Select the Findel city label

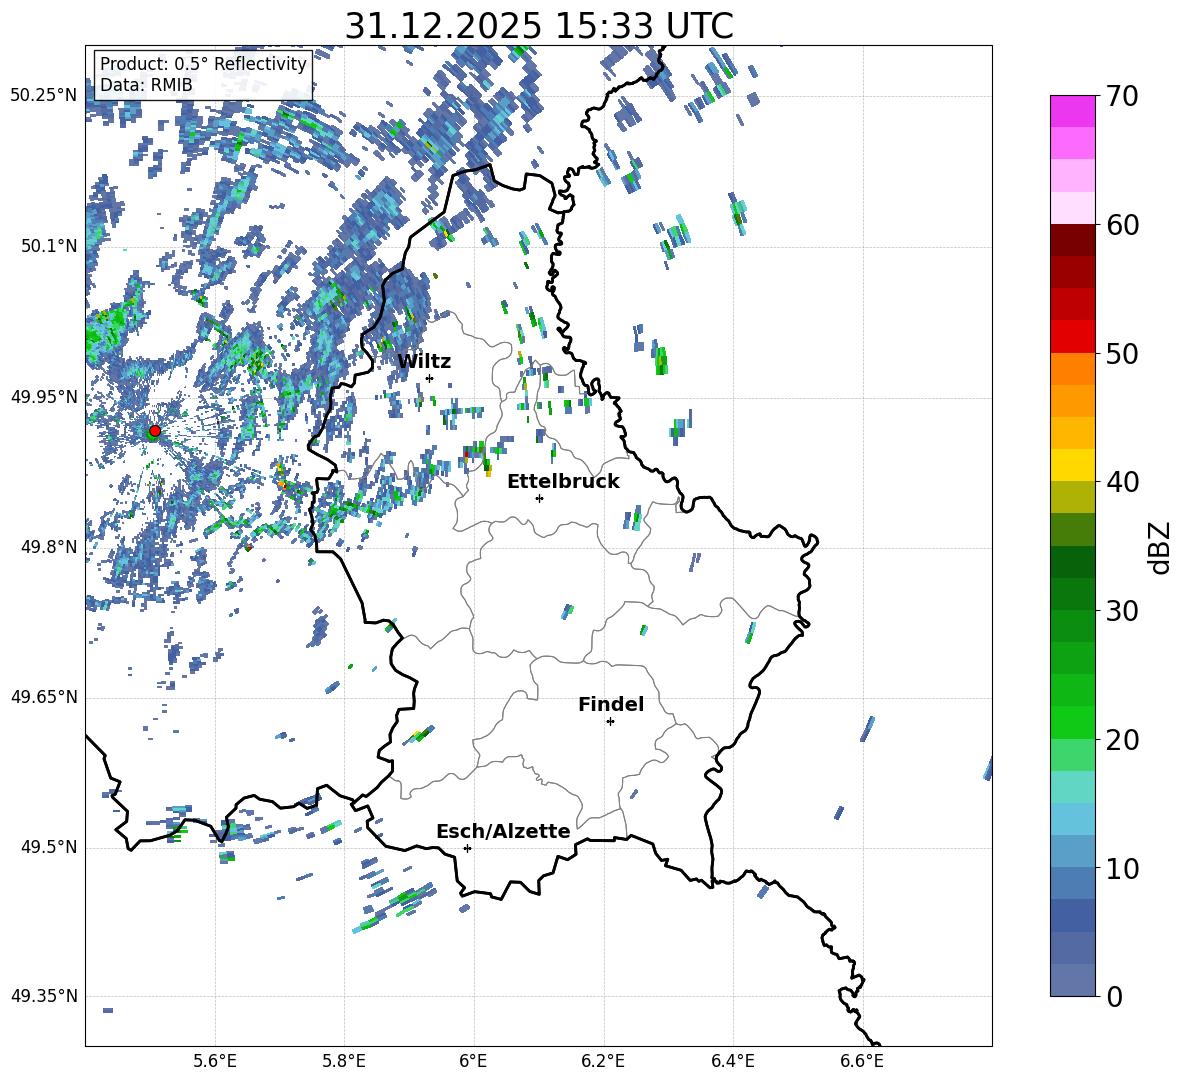611,704
